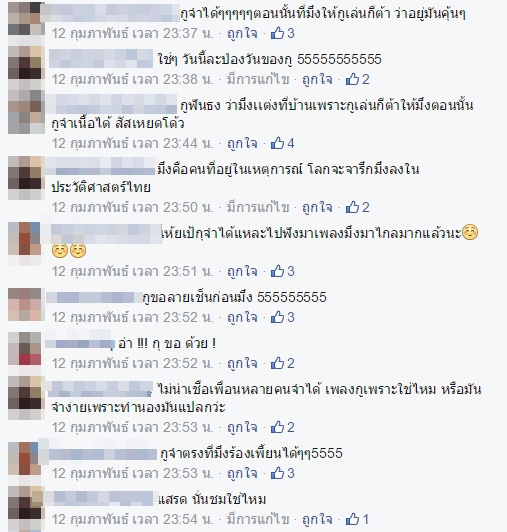This screenshot has width=507, height=532.
Task: Click thumbs-up icon on 23:54 comment
Action: [x=352, y=519]
